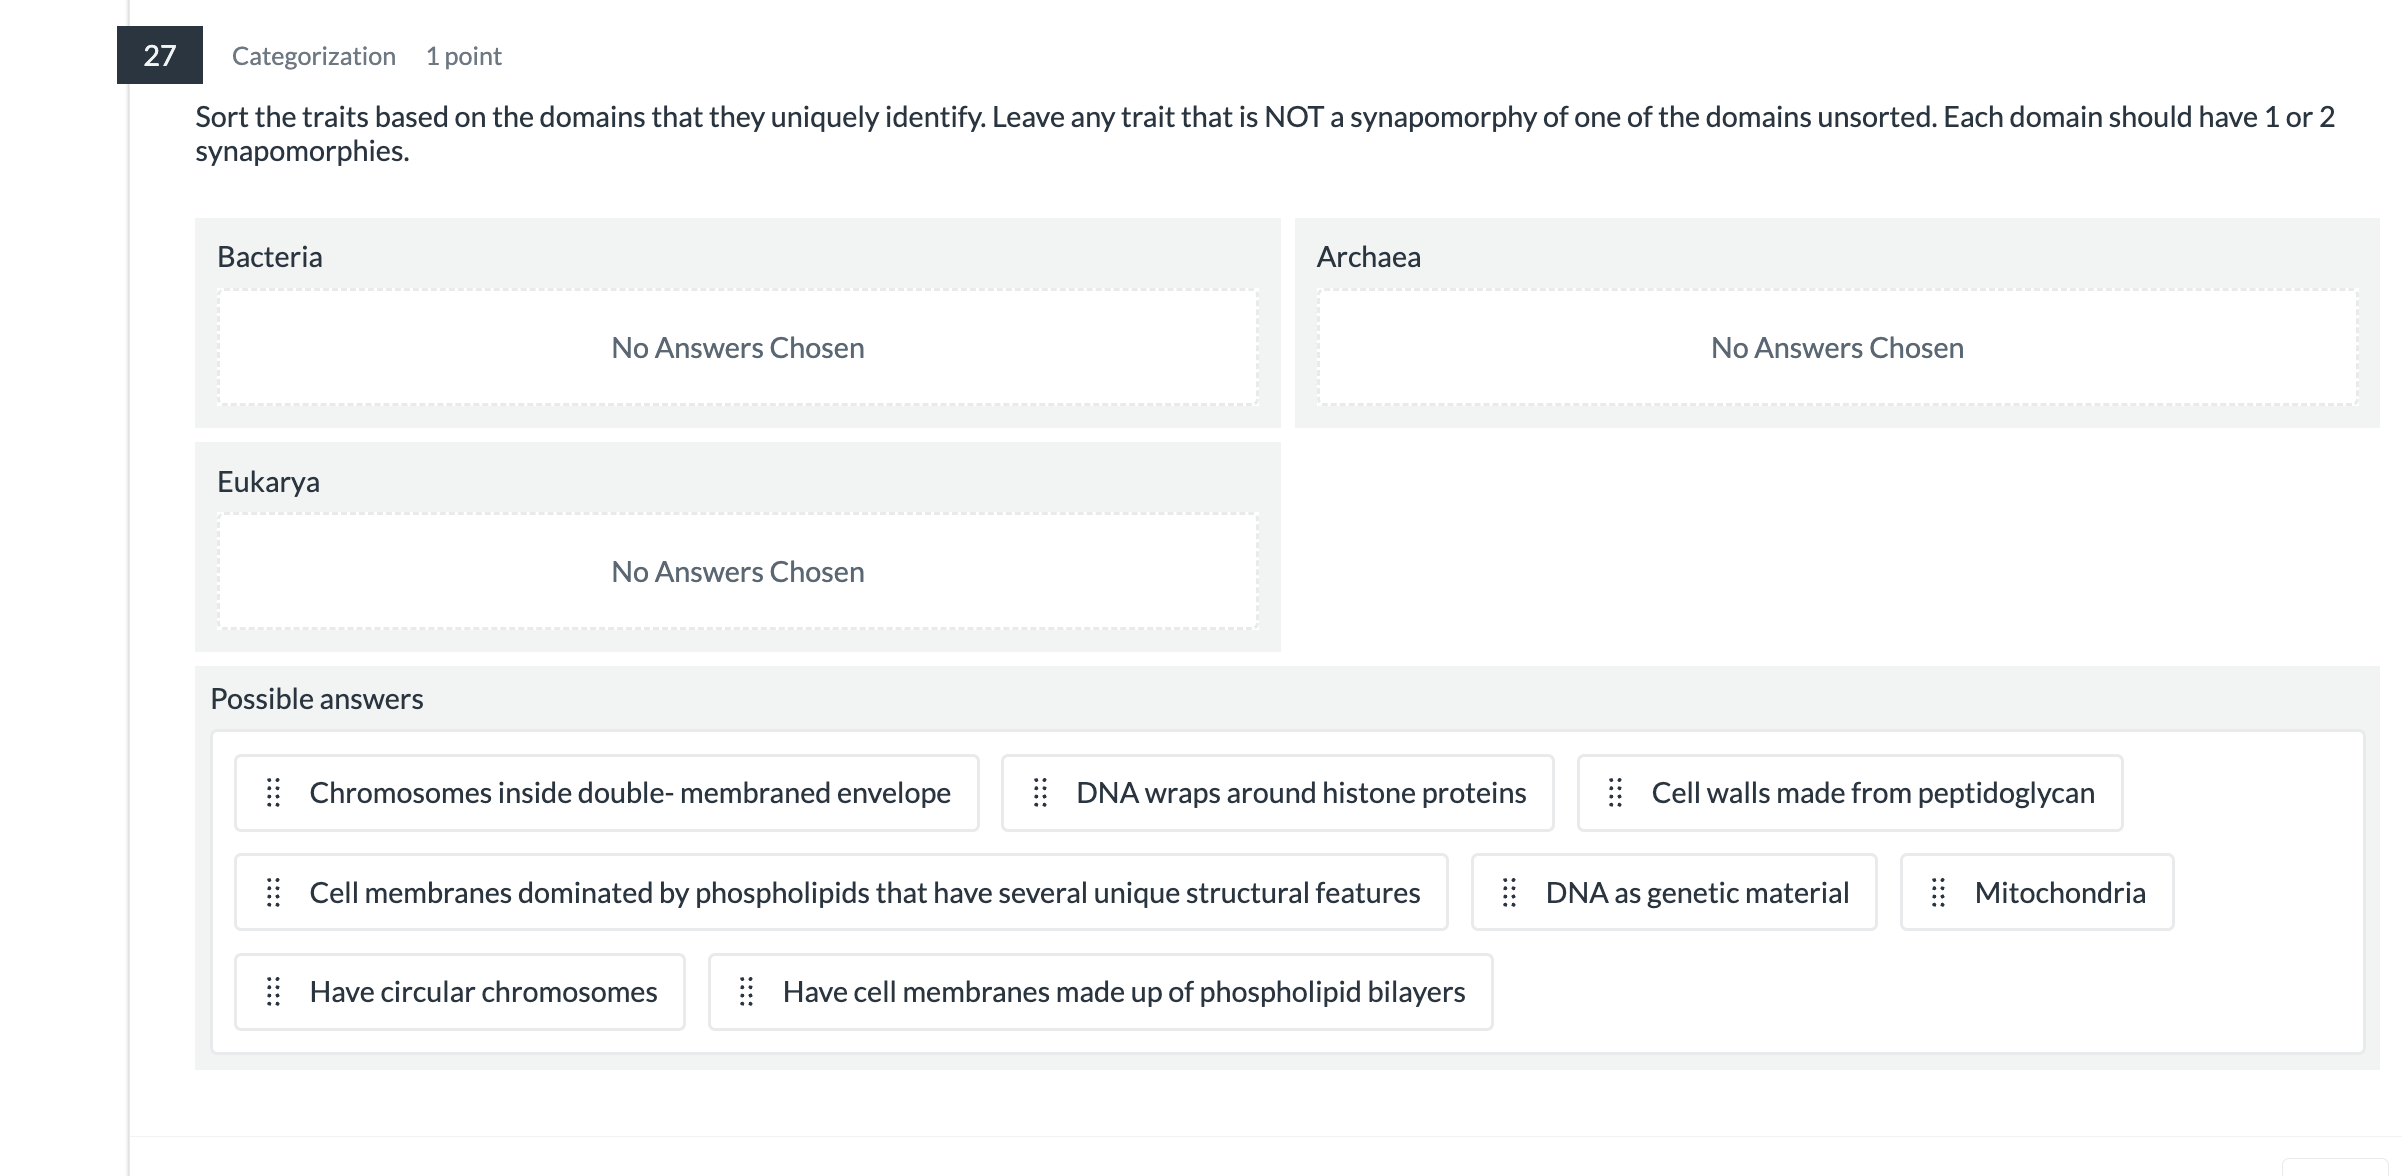The height and width of the screenshot is (1176, 2402).
Task: Click drag handle of Have circular chromosomes
Action: click(273, 992)
